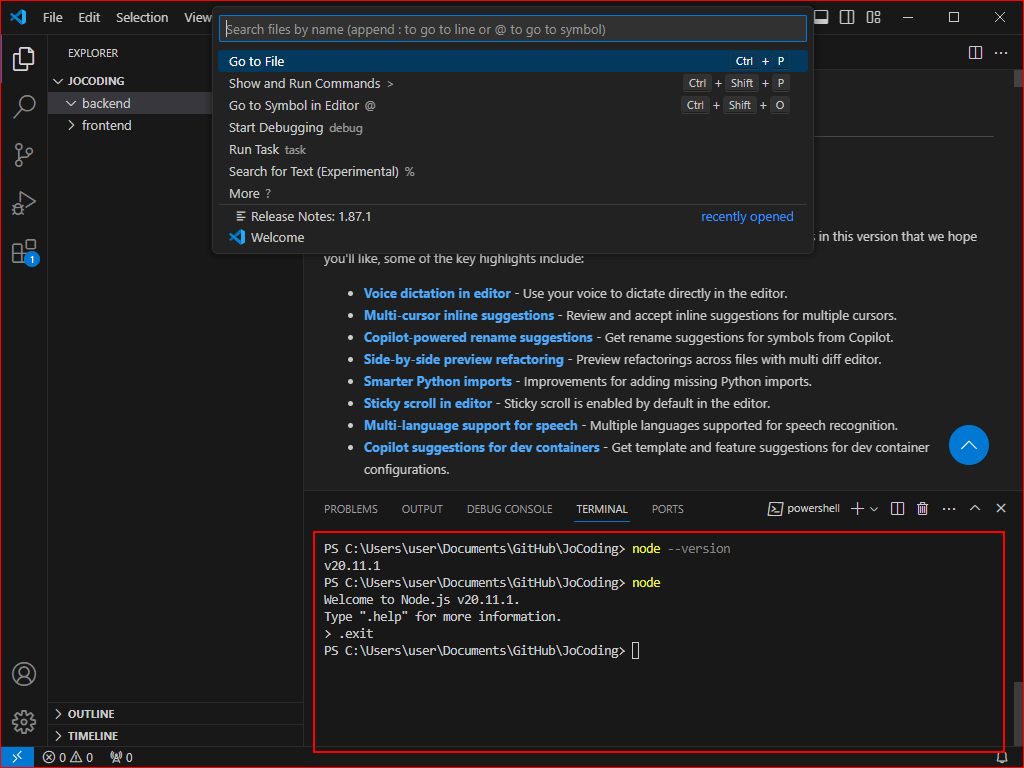Open Copilot suggestions for dev containers link
This screenshot has width=1024, height=768.
coord(481,447)
